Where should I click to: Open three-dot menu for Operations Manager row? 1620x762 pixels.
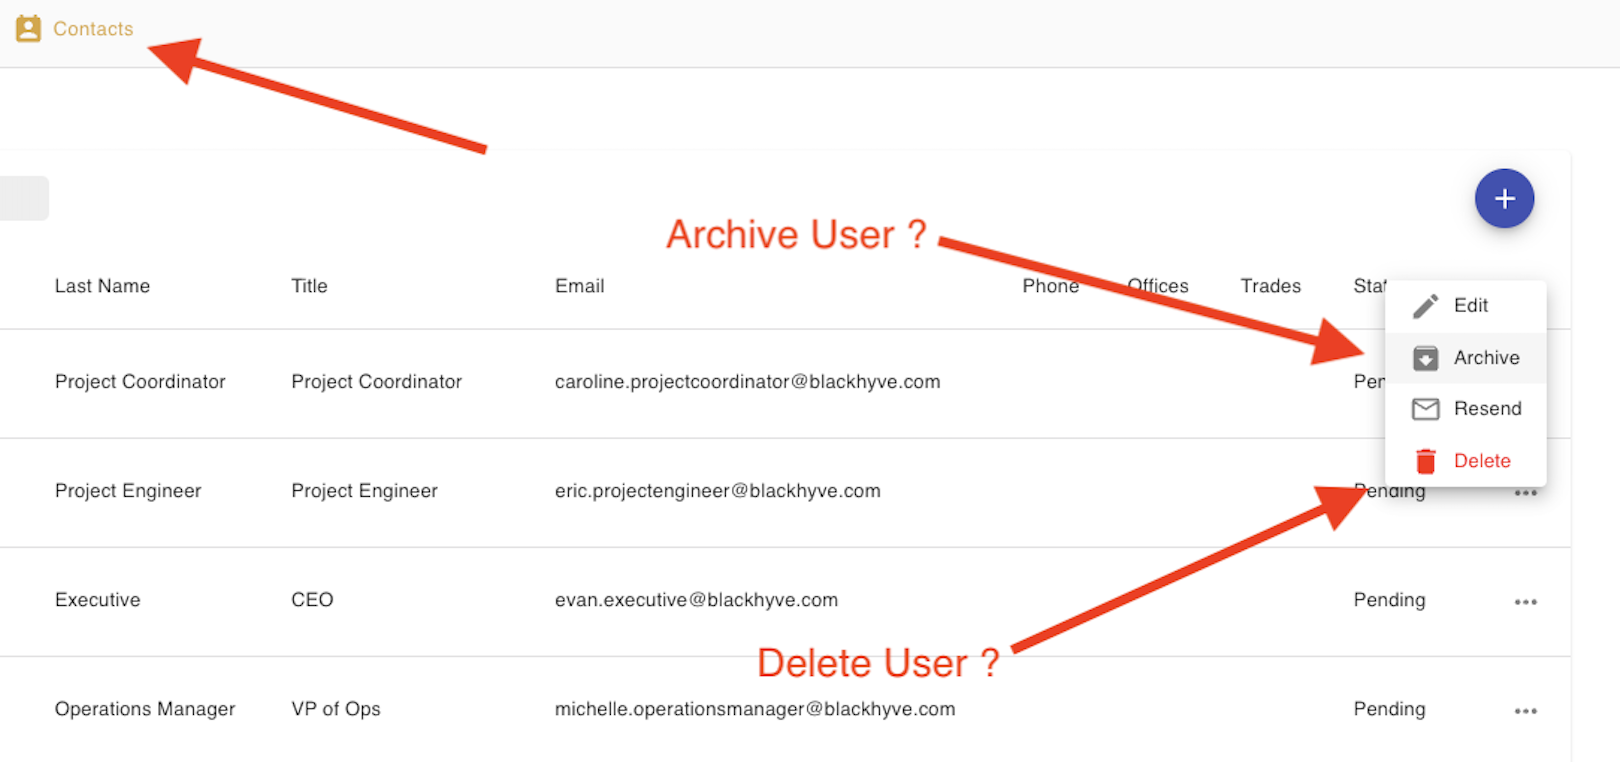click(x=1525, y=711)
